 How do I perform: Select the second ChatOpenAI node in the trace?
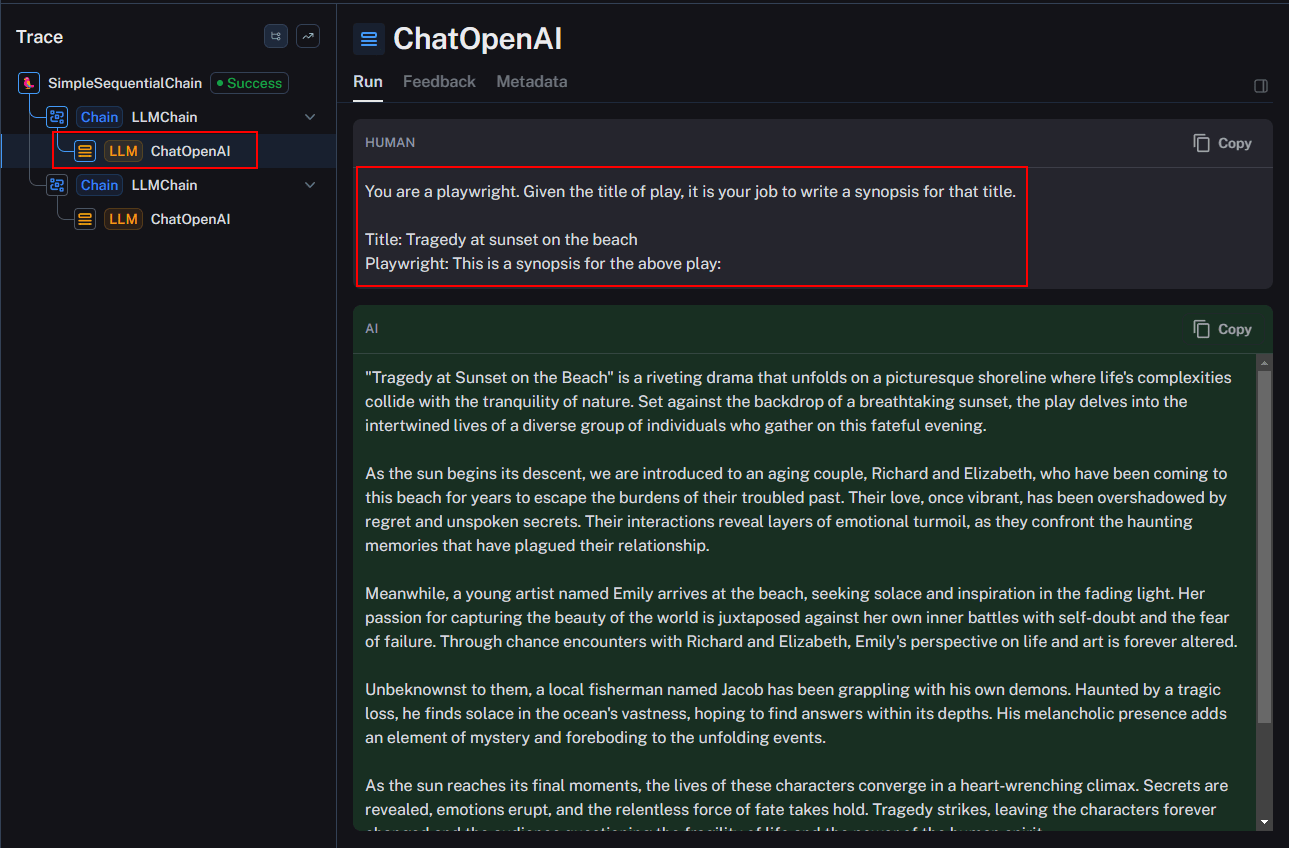[190, 218]
